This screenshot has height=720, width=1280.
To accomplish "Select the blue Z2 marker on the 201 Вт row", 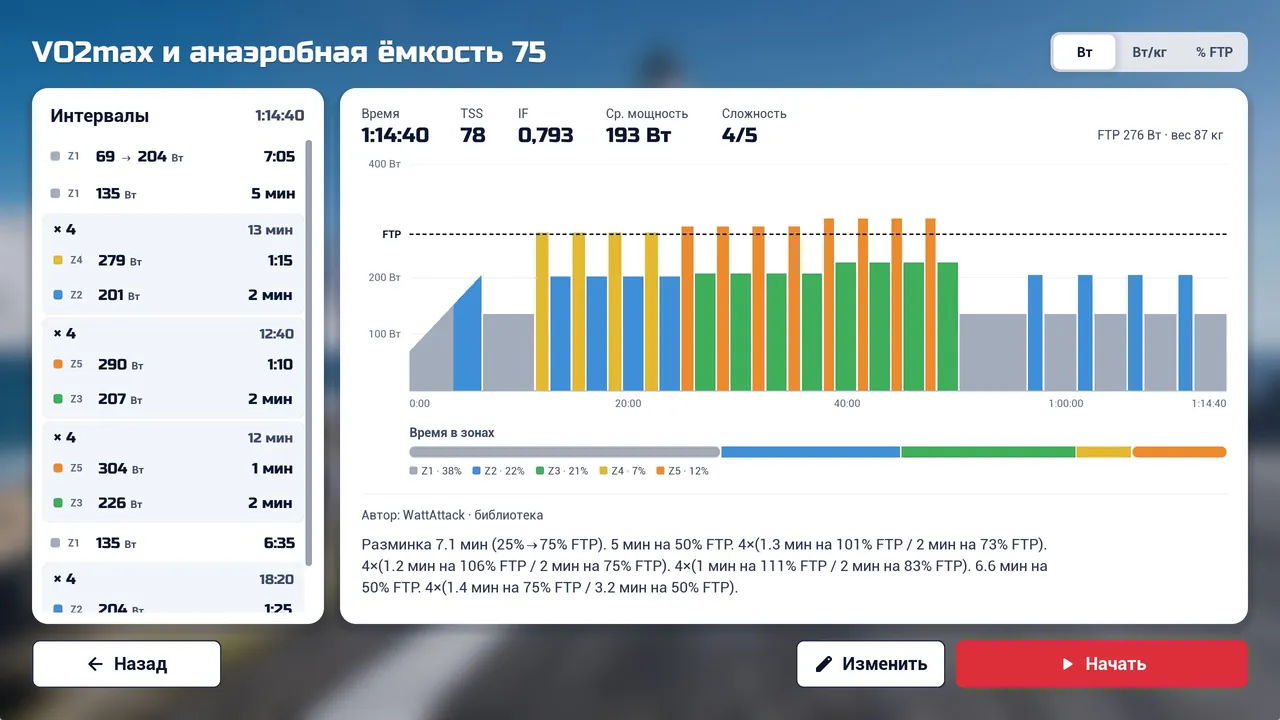I will tap(57, 295).
